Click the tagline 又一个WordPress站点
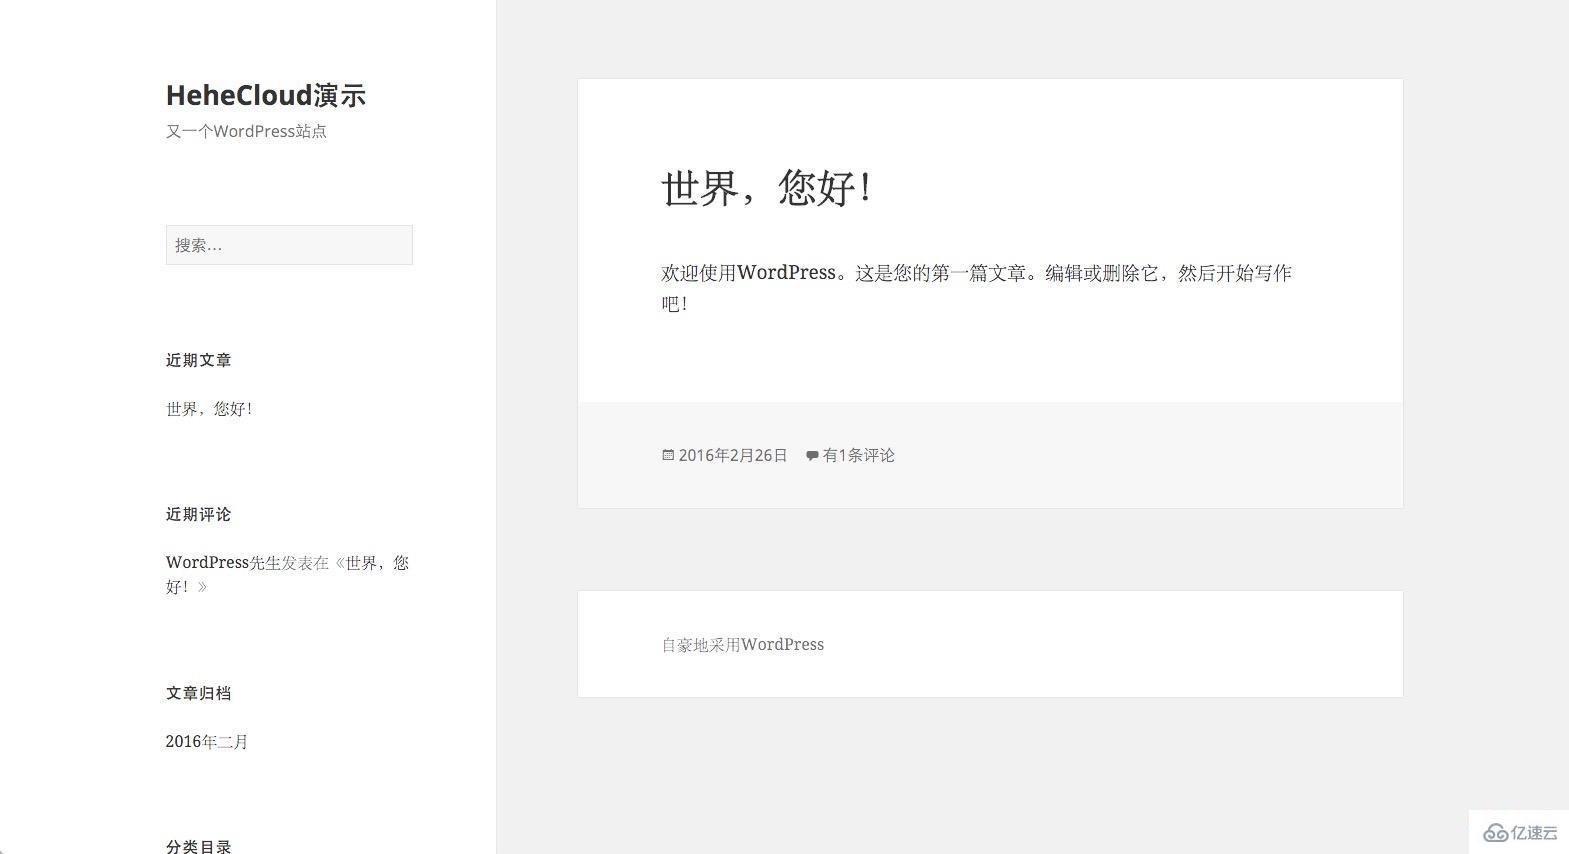This screenshot has height=854, width=1569. [x=246, y=131]
